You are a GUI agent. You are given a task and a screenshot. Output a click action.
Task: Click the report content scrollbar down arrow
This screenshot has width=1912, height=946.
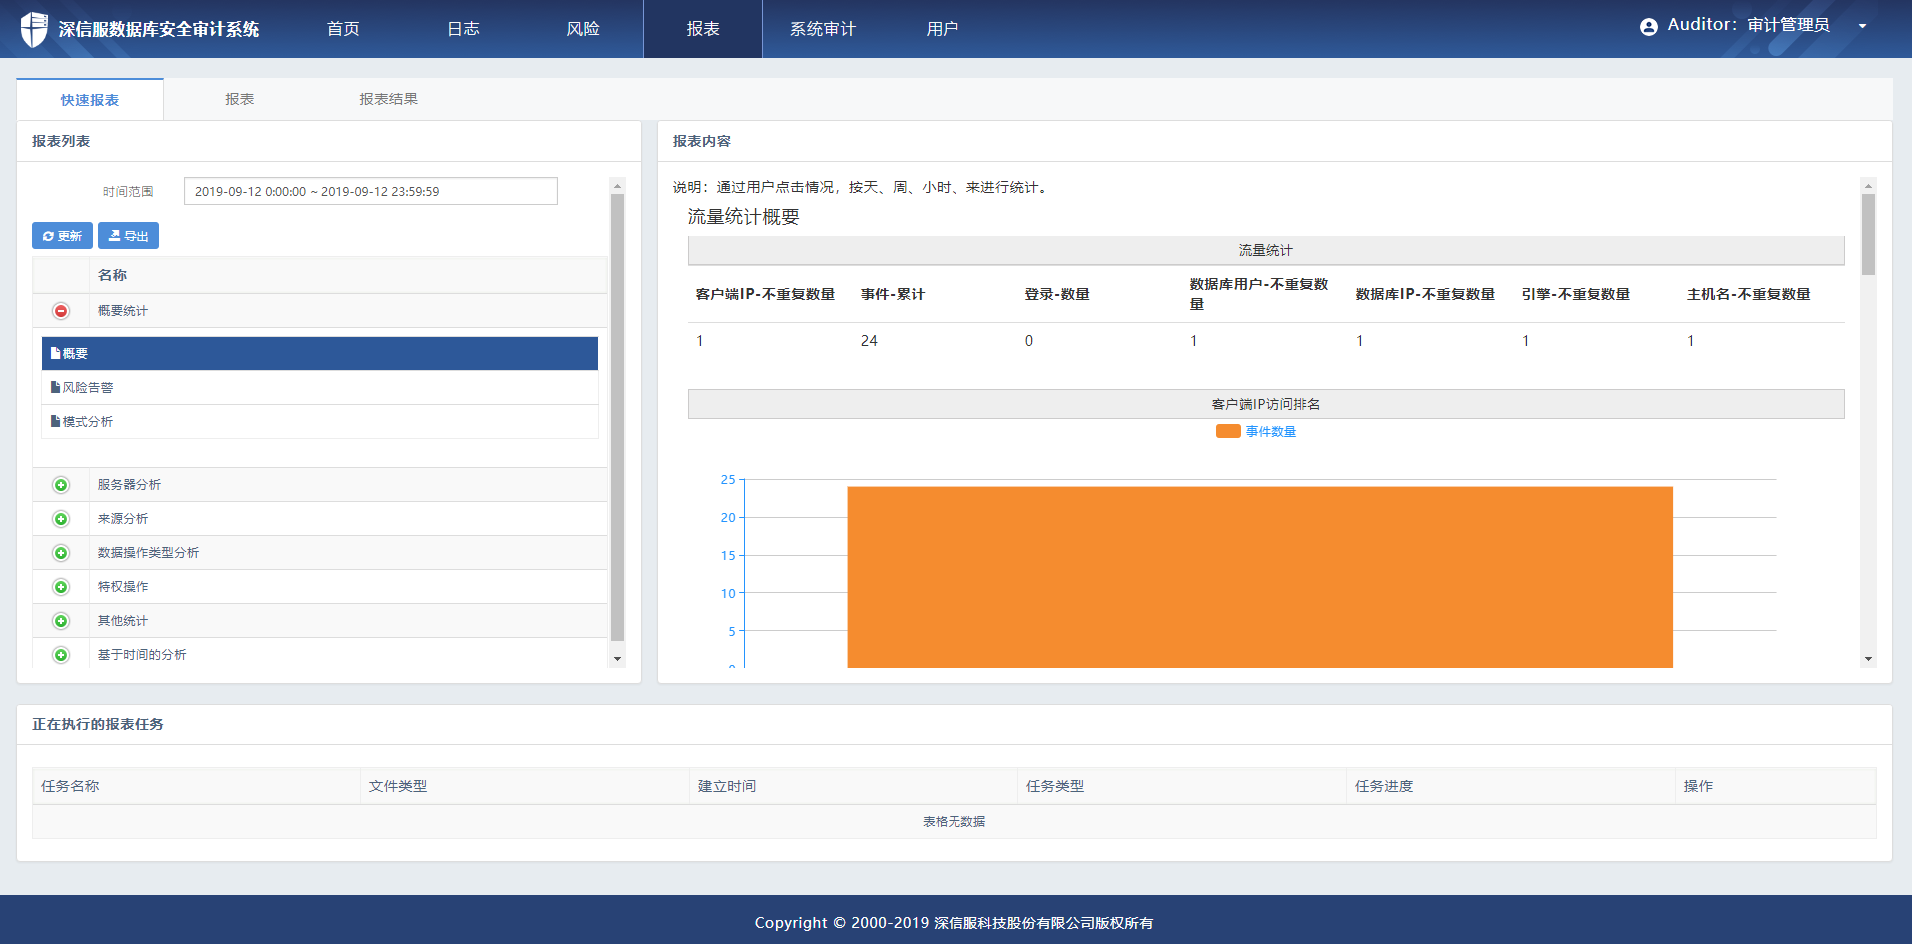pos(1867,659)
